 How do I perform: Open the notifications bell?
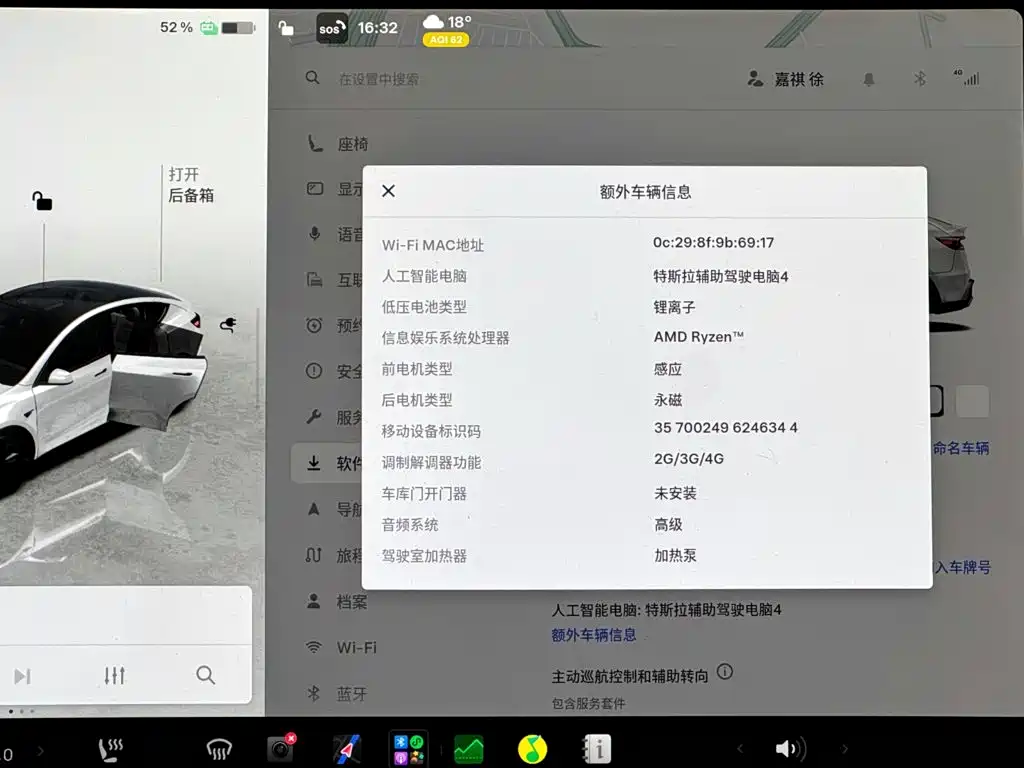click(x=869, y=80)
